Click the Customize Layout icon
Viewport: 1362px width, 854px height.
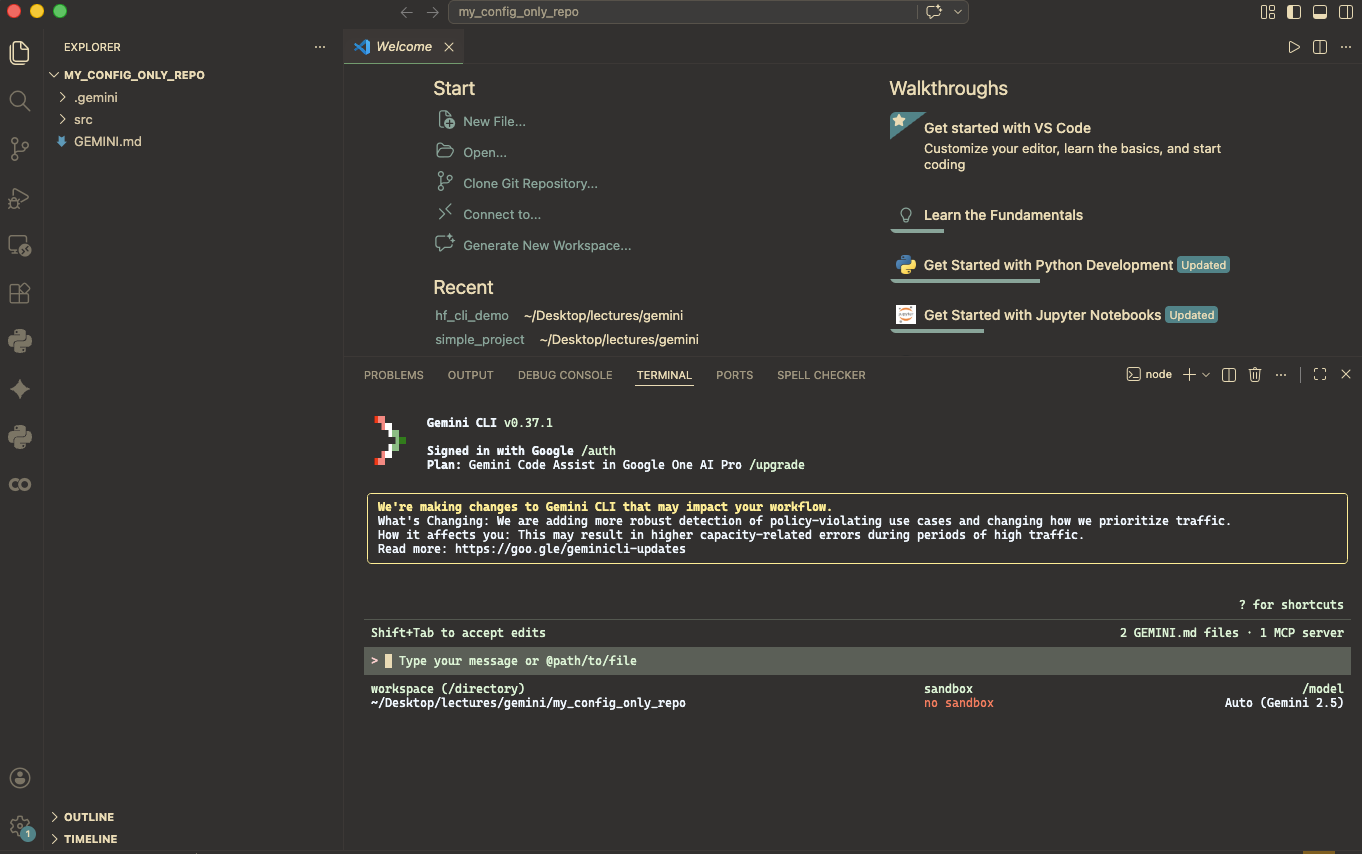1268,12
